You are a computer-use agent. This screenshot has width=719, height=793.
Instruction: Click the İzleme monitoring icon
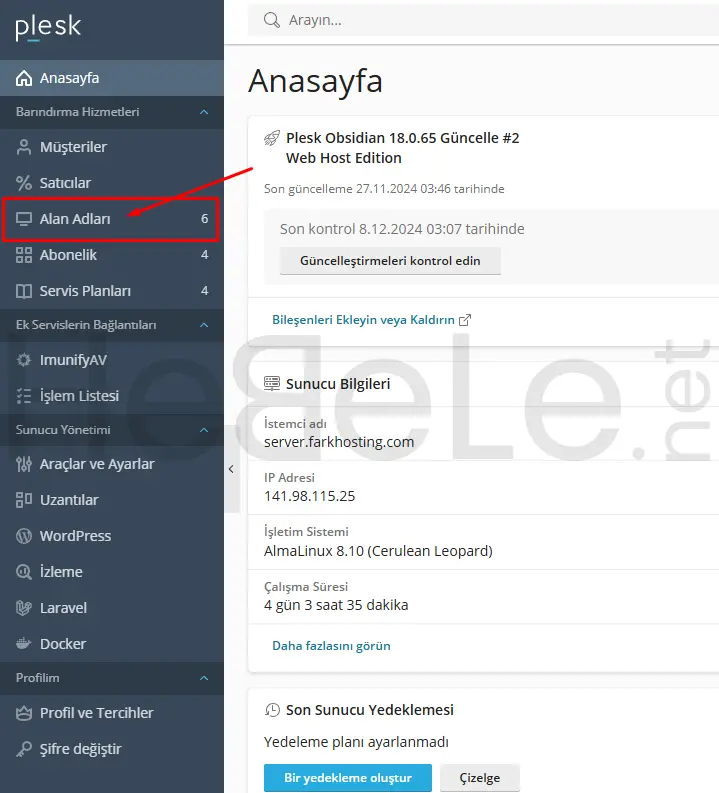pyautogui.click(x=24, y=571)
